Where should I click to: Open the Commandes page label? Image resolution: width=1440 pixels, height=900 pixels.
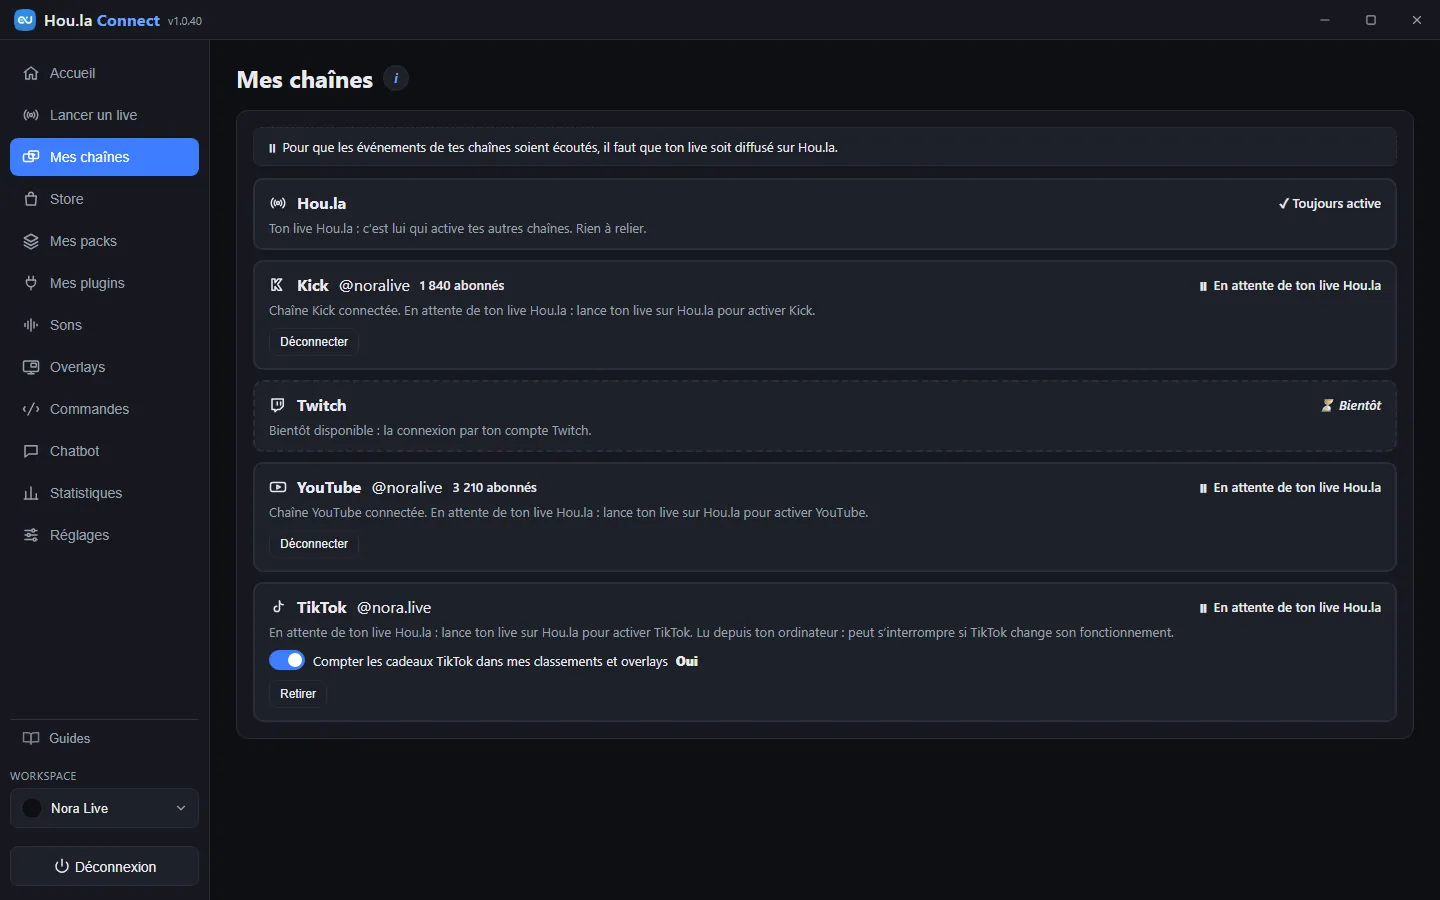pyautogui.click(x=89, y=409)
